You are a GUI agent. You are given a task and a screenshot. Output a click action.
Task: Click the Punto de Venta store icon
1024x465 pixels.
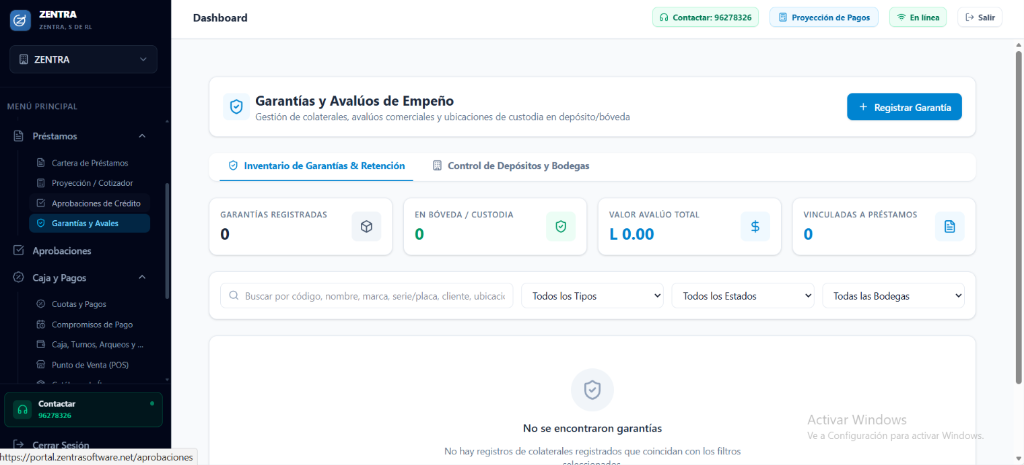[40, 364]
